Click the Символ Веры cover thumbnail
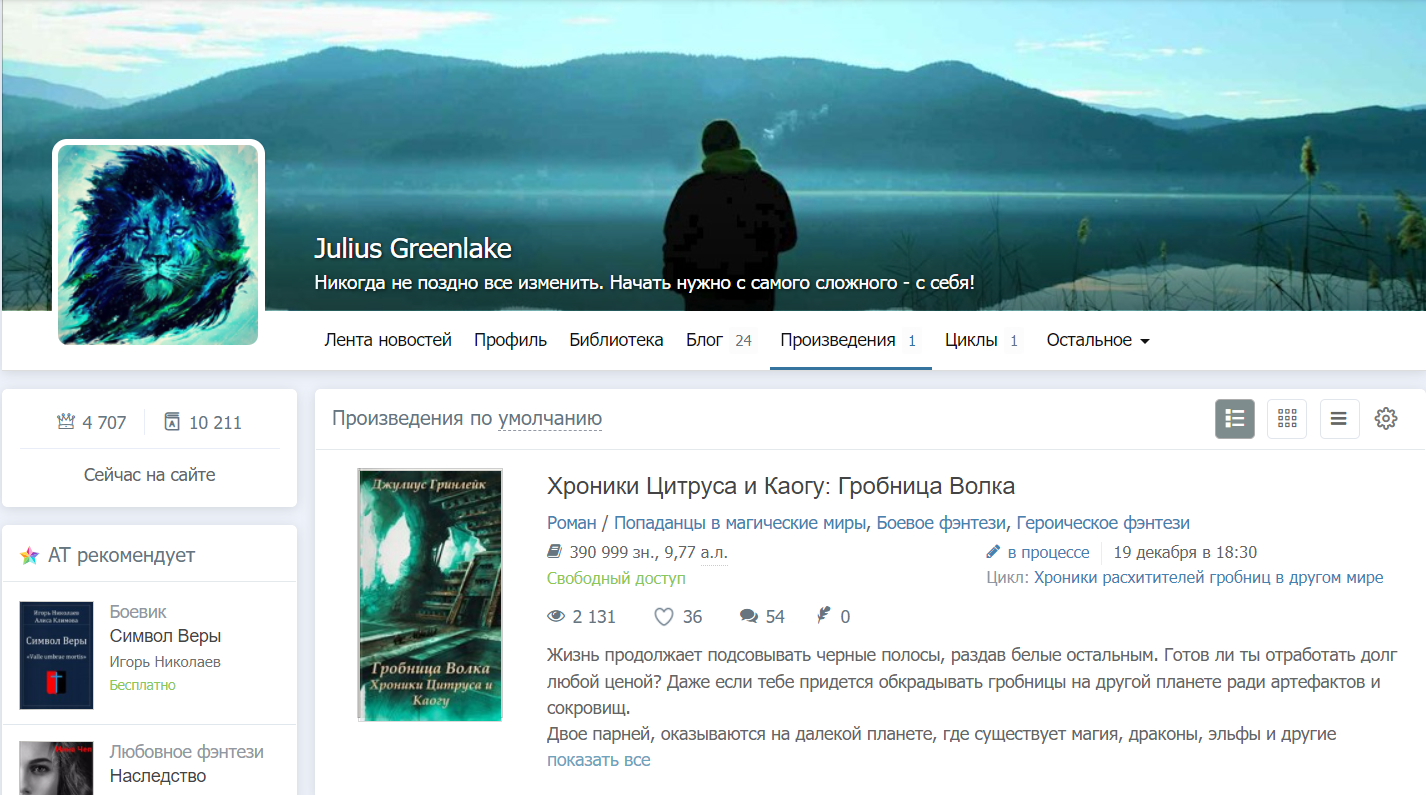Screen dimensions: 1426x795 [x=57, y=656]
